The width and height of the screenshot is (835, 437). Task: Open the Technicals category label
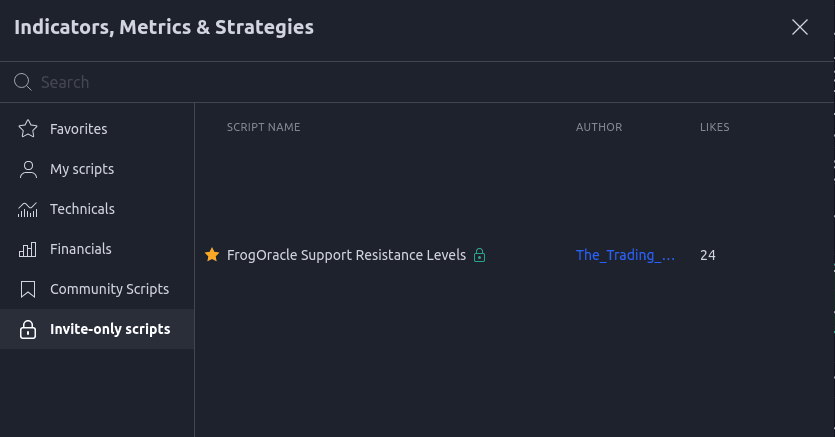(x=83, y=209)
